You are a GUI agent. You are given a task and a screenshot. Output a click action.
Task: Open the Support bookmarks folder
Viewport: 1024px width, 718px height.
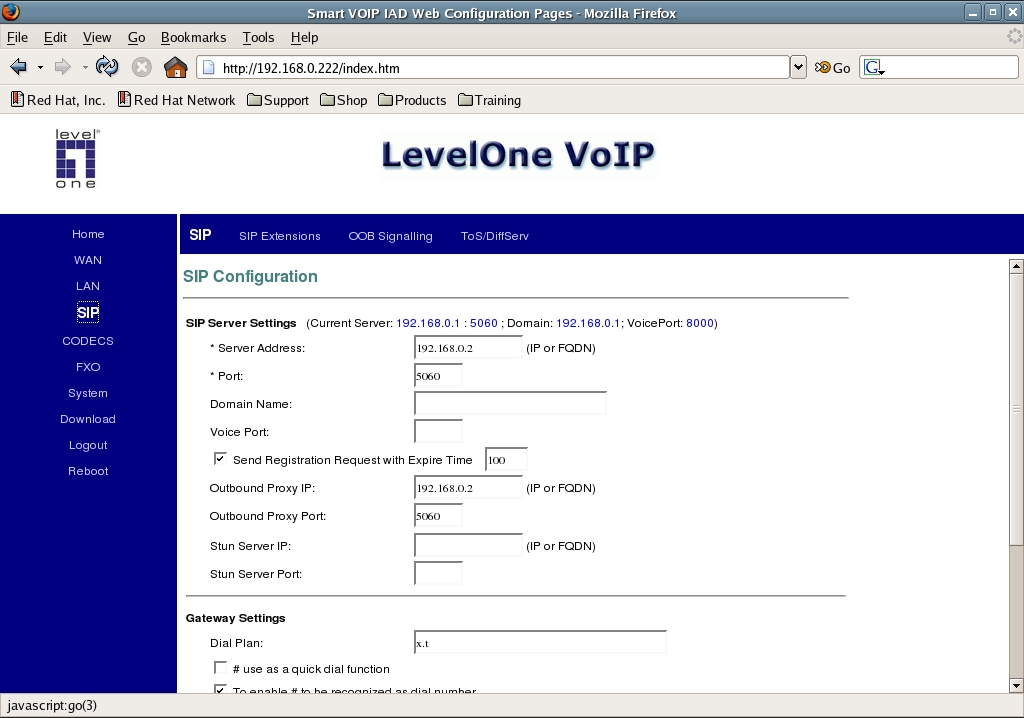coord(277,100)
